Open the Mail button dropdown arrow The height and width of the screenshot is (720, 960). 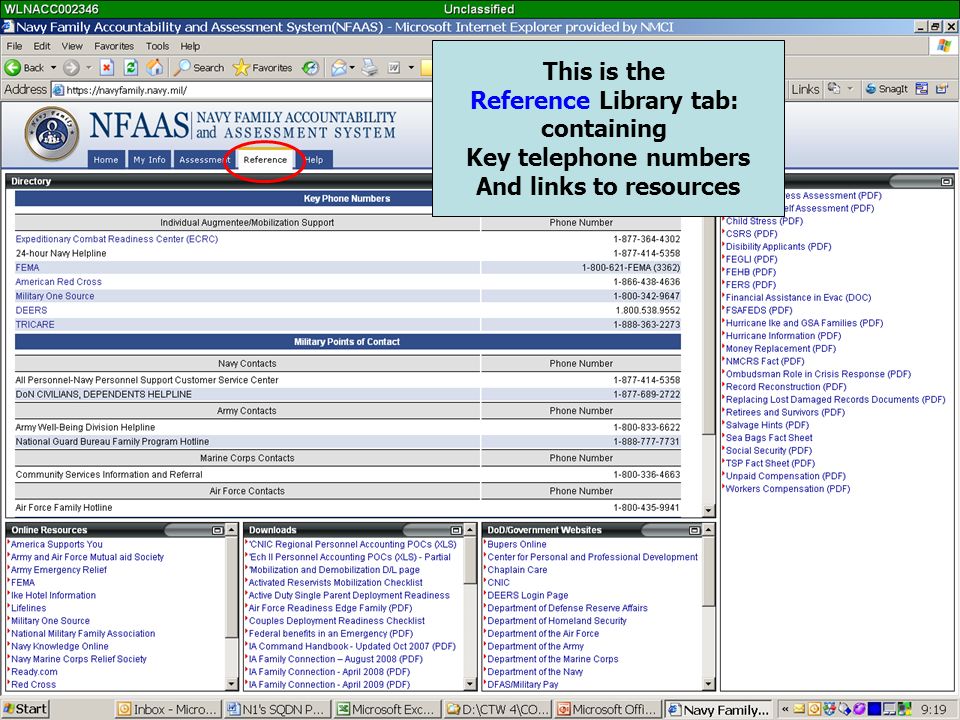pos(352,68)
